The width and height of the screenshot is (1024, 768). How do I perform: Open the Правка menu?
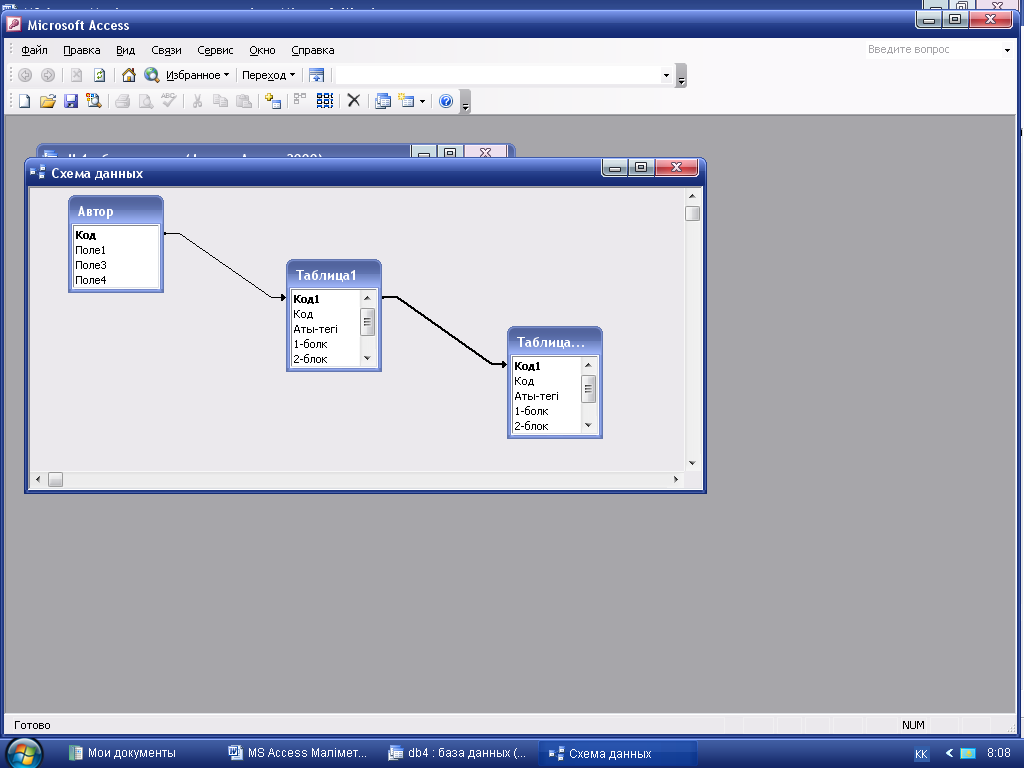tap(82, 50)
